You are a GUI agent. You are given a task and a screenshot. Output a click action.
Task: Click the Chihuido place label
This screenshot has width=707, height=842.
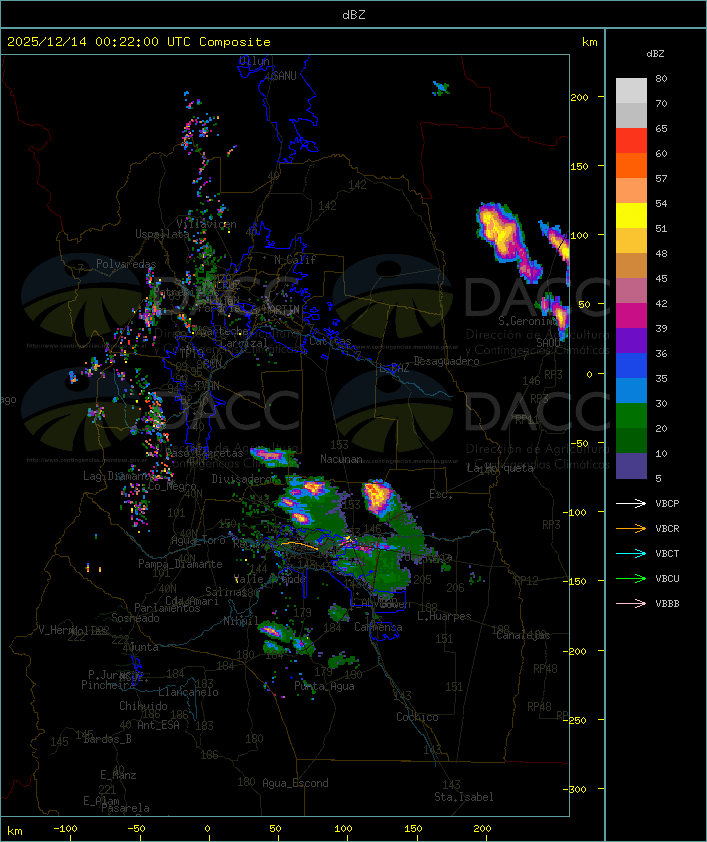[x=143, y=706]
